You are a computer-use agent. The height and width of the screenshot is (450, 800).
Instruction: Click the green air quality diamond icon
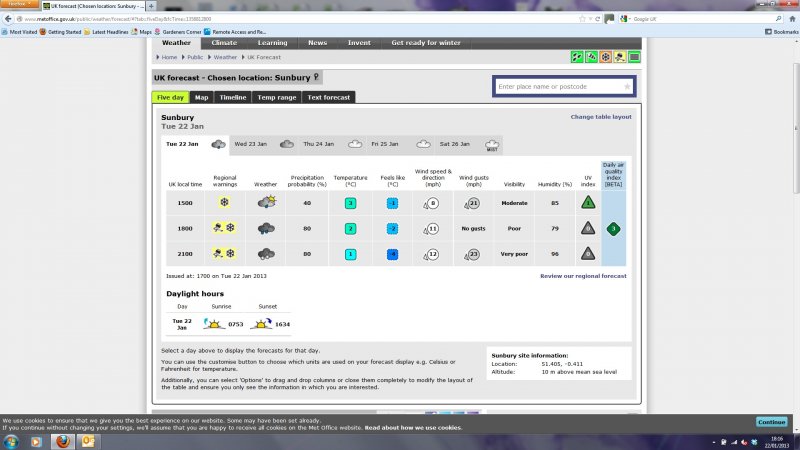(x=613, y=229)
